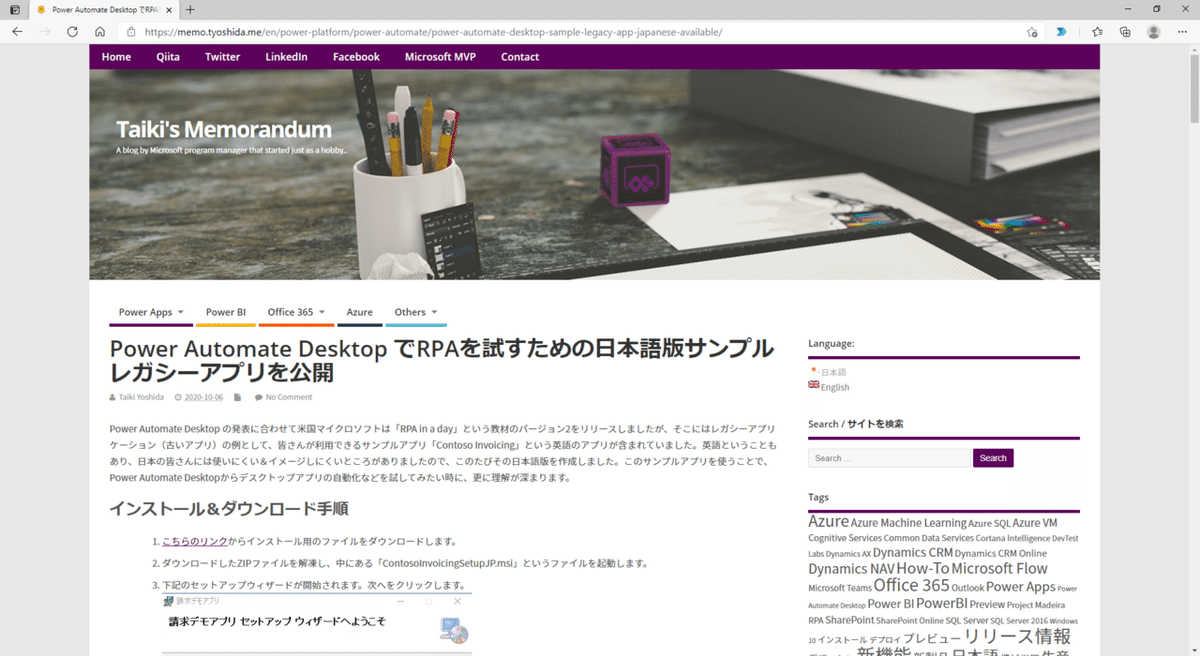Open the Preview tag
Image resolution: width=1200 pixels, height=656 pixels.
(x=986, y=604)
